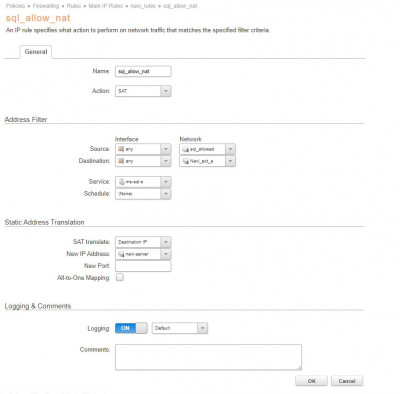
Task: Click the sql_allow_nat page heading
Action: (38, 18)
